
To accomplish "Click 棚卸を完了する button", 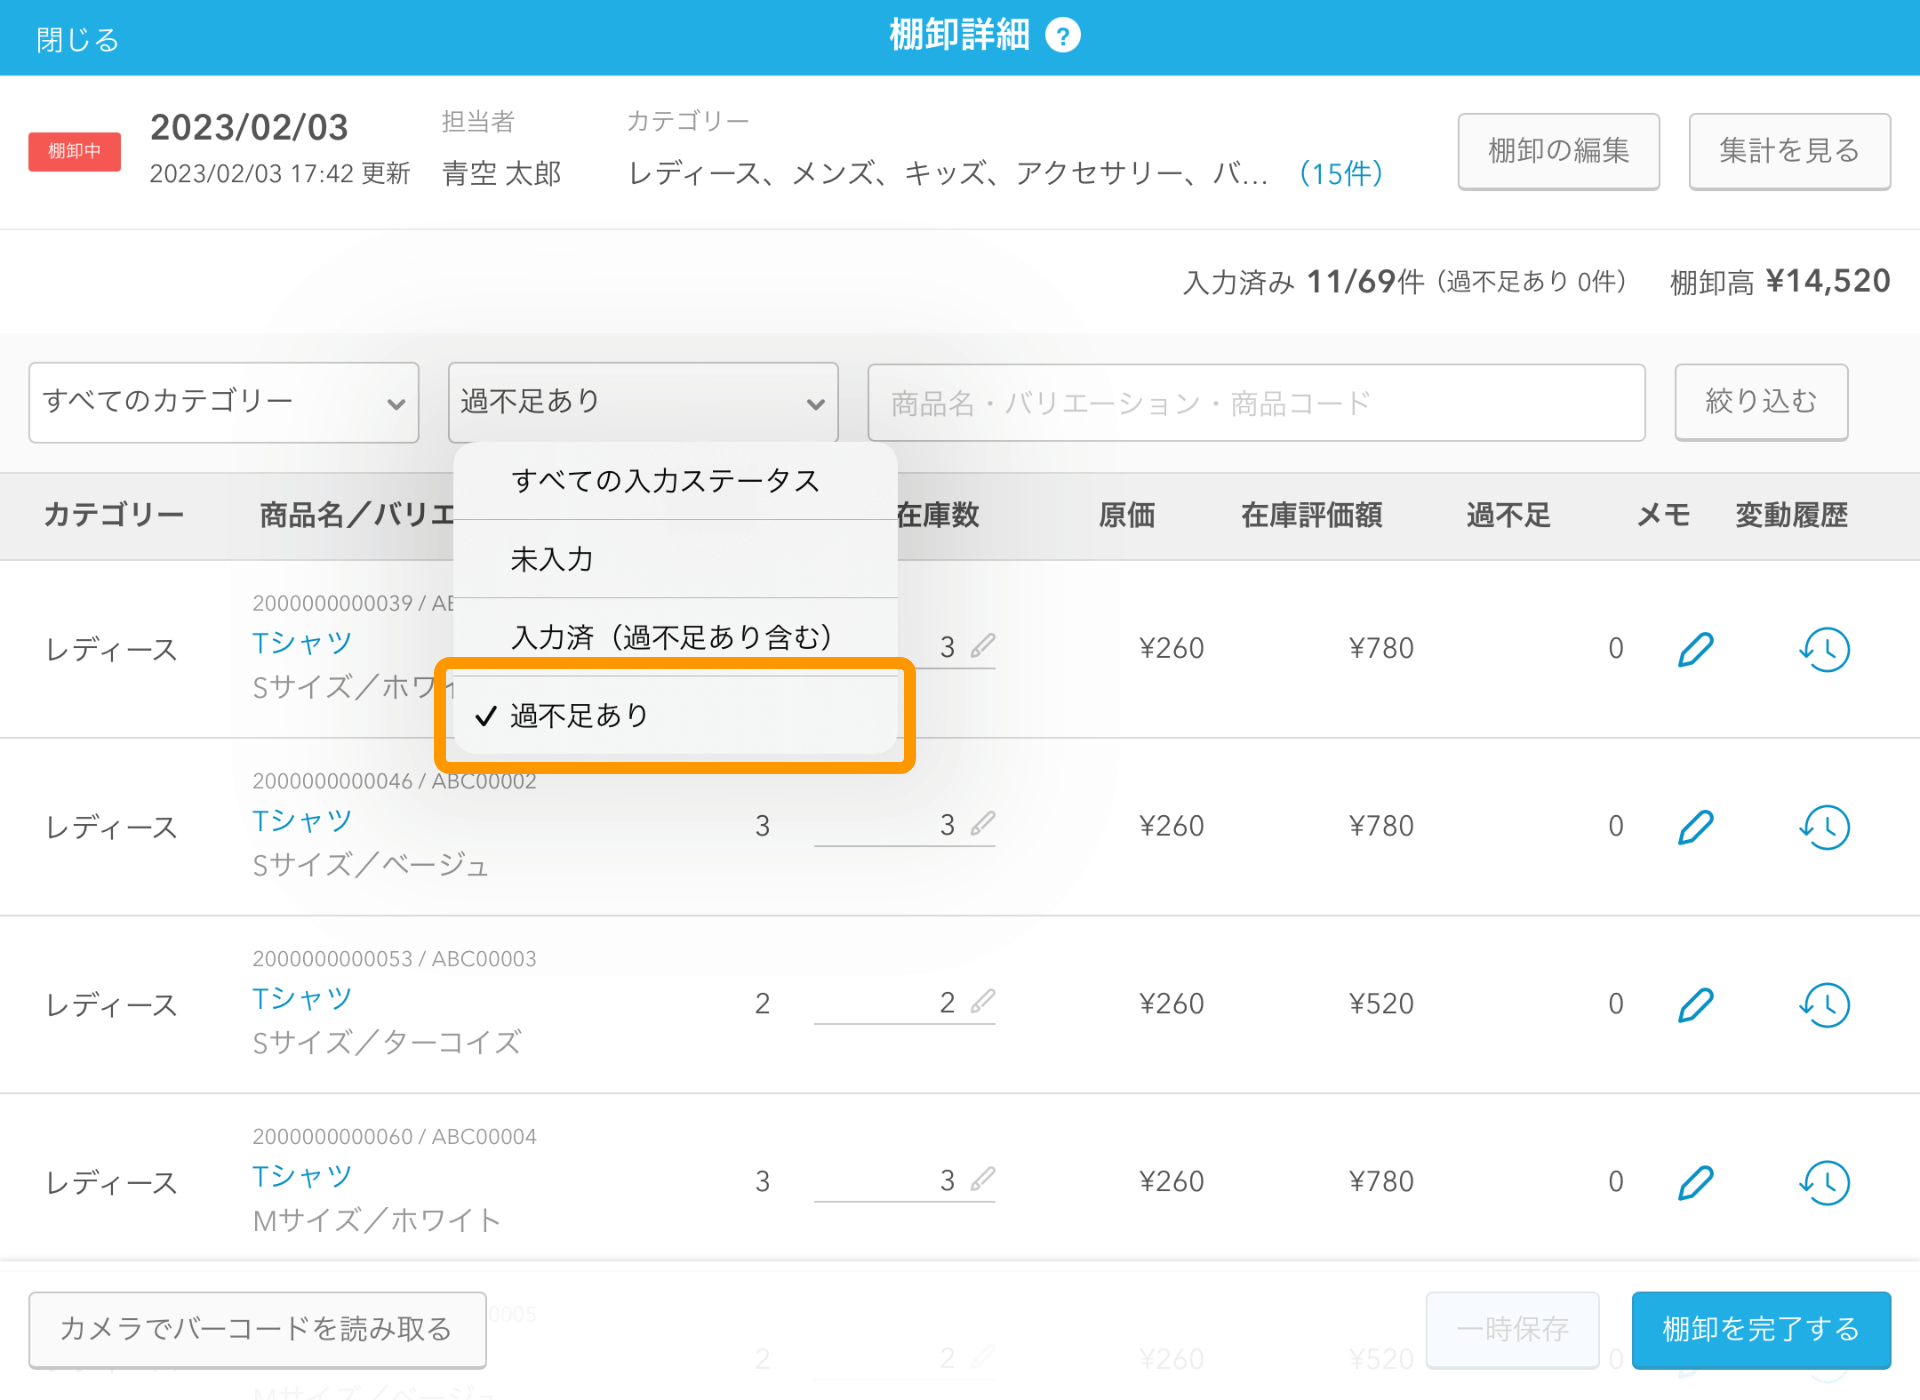I will click(x=1761, y=1329).
